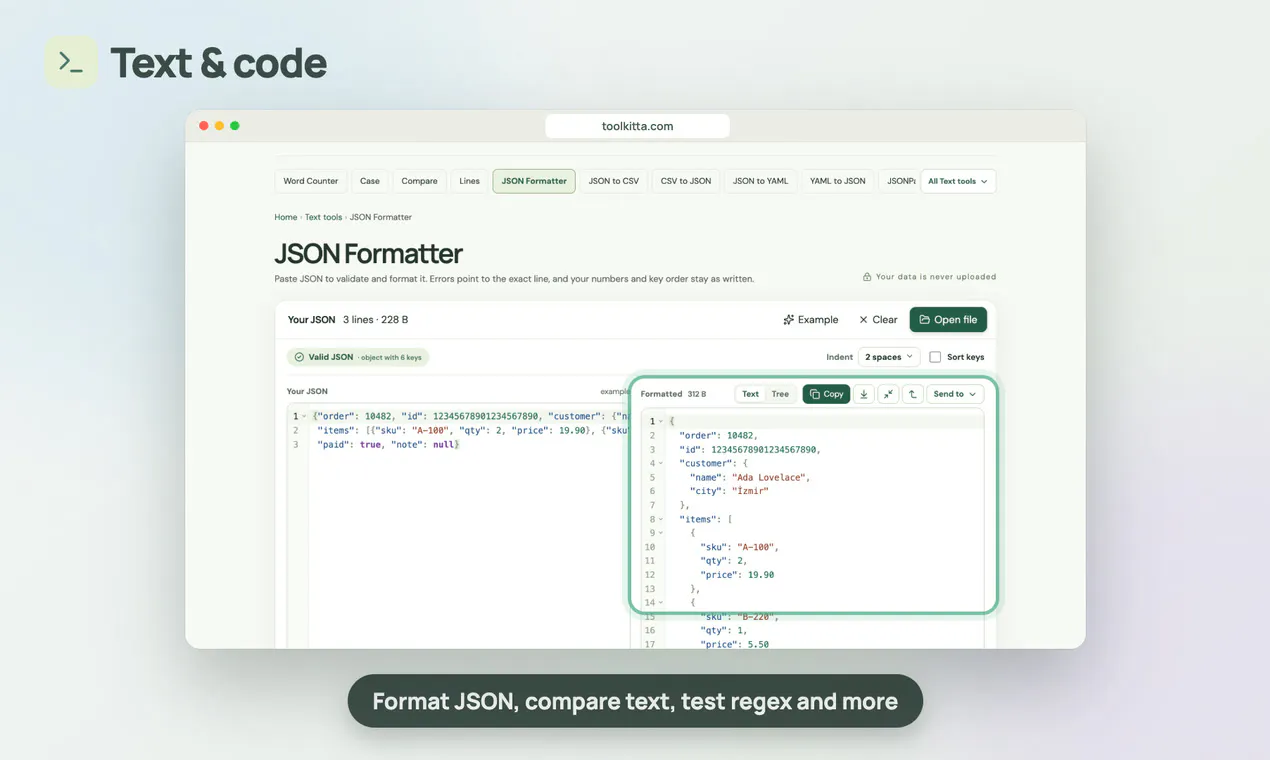Copy the formatted JSON
Image resolution: width=1270 pixels, height=760 pixels.
point(826,394)
